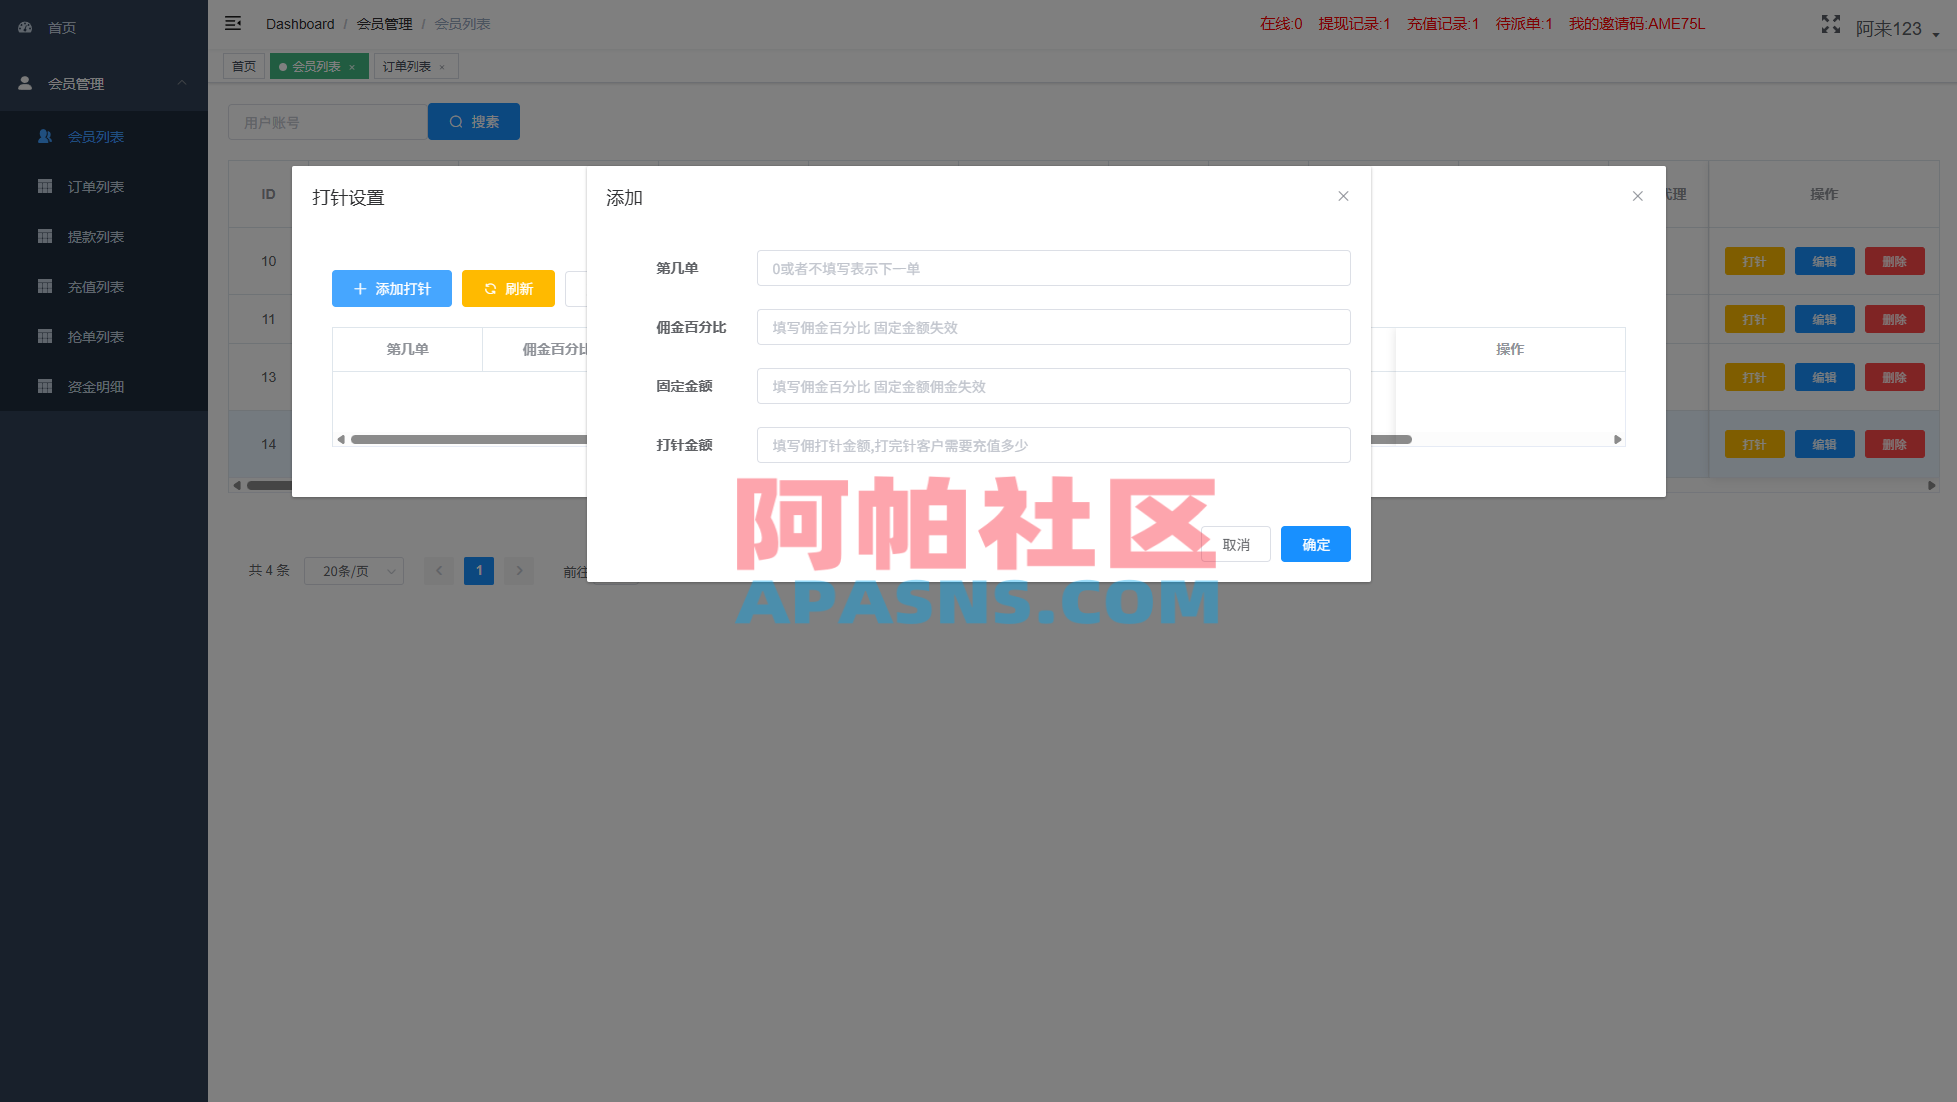This screenshot has width=1957, height=1102.
Task: Confirm with the 确定 button
Action: pos(1315,544)
